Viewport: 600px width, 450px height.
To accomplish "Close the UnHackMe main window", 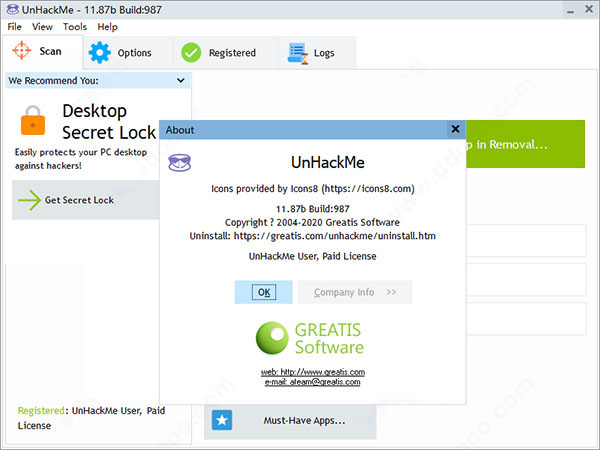I will [589, 9].
